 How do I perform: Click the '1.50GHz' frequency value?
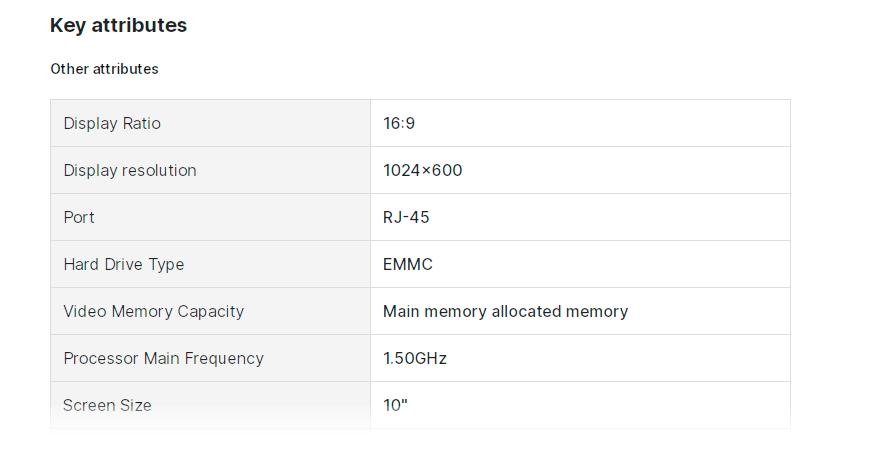click(415, 358)
